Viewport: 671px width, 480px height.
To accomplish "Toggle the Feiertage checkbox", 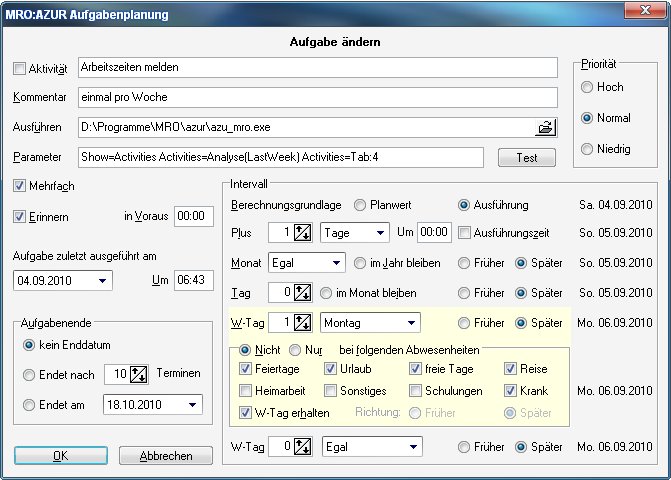I will [x=246, y=369].
